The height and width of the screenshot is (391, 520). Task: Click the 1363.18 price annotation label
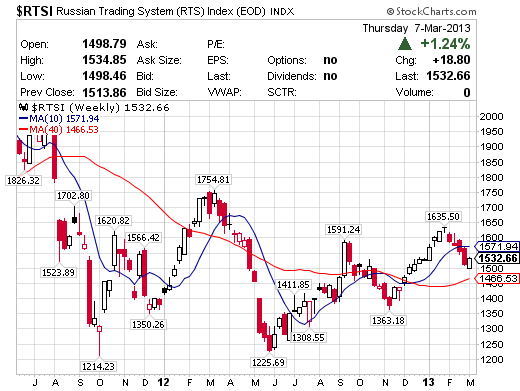[388, 320]
